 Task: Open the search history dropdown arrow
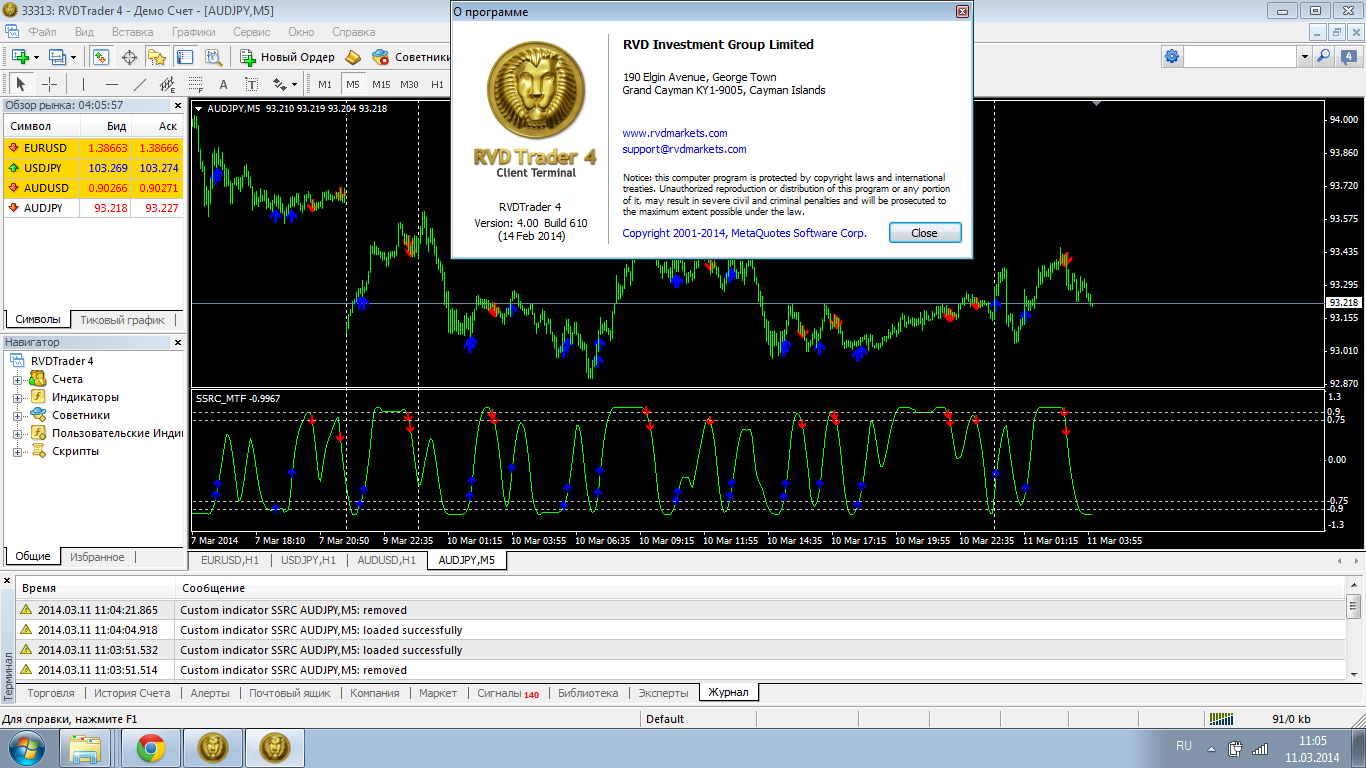(1304, 57)
